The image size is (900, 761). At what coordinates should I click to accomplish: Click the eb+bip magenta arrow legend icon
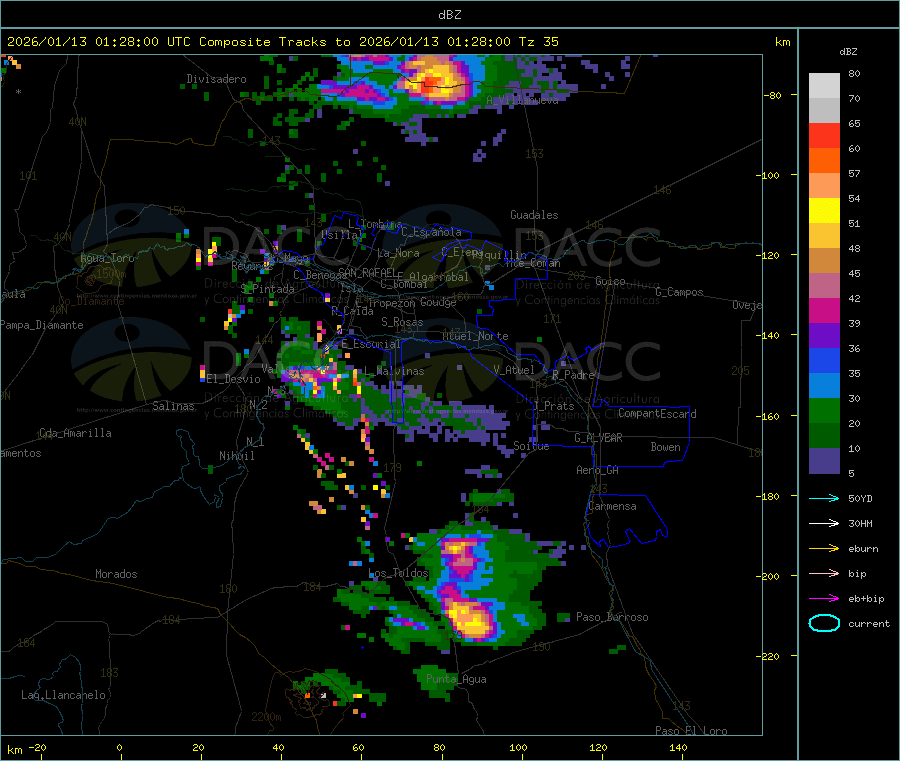[x=824, y=599]
